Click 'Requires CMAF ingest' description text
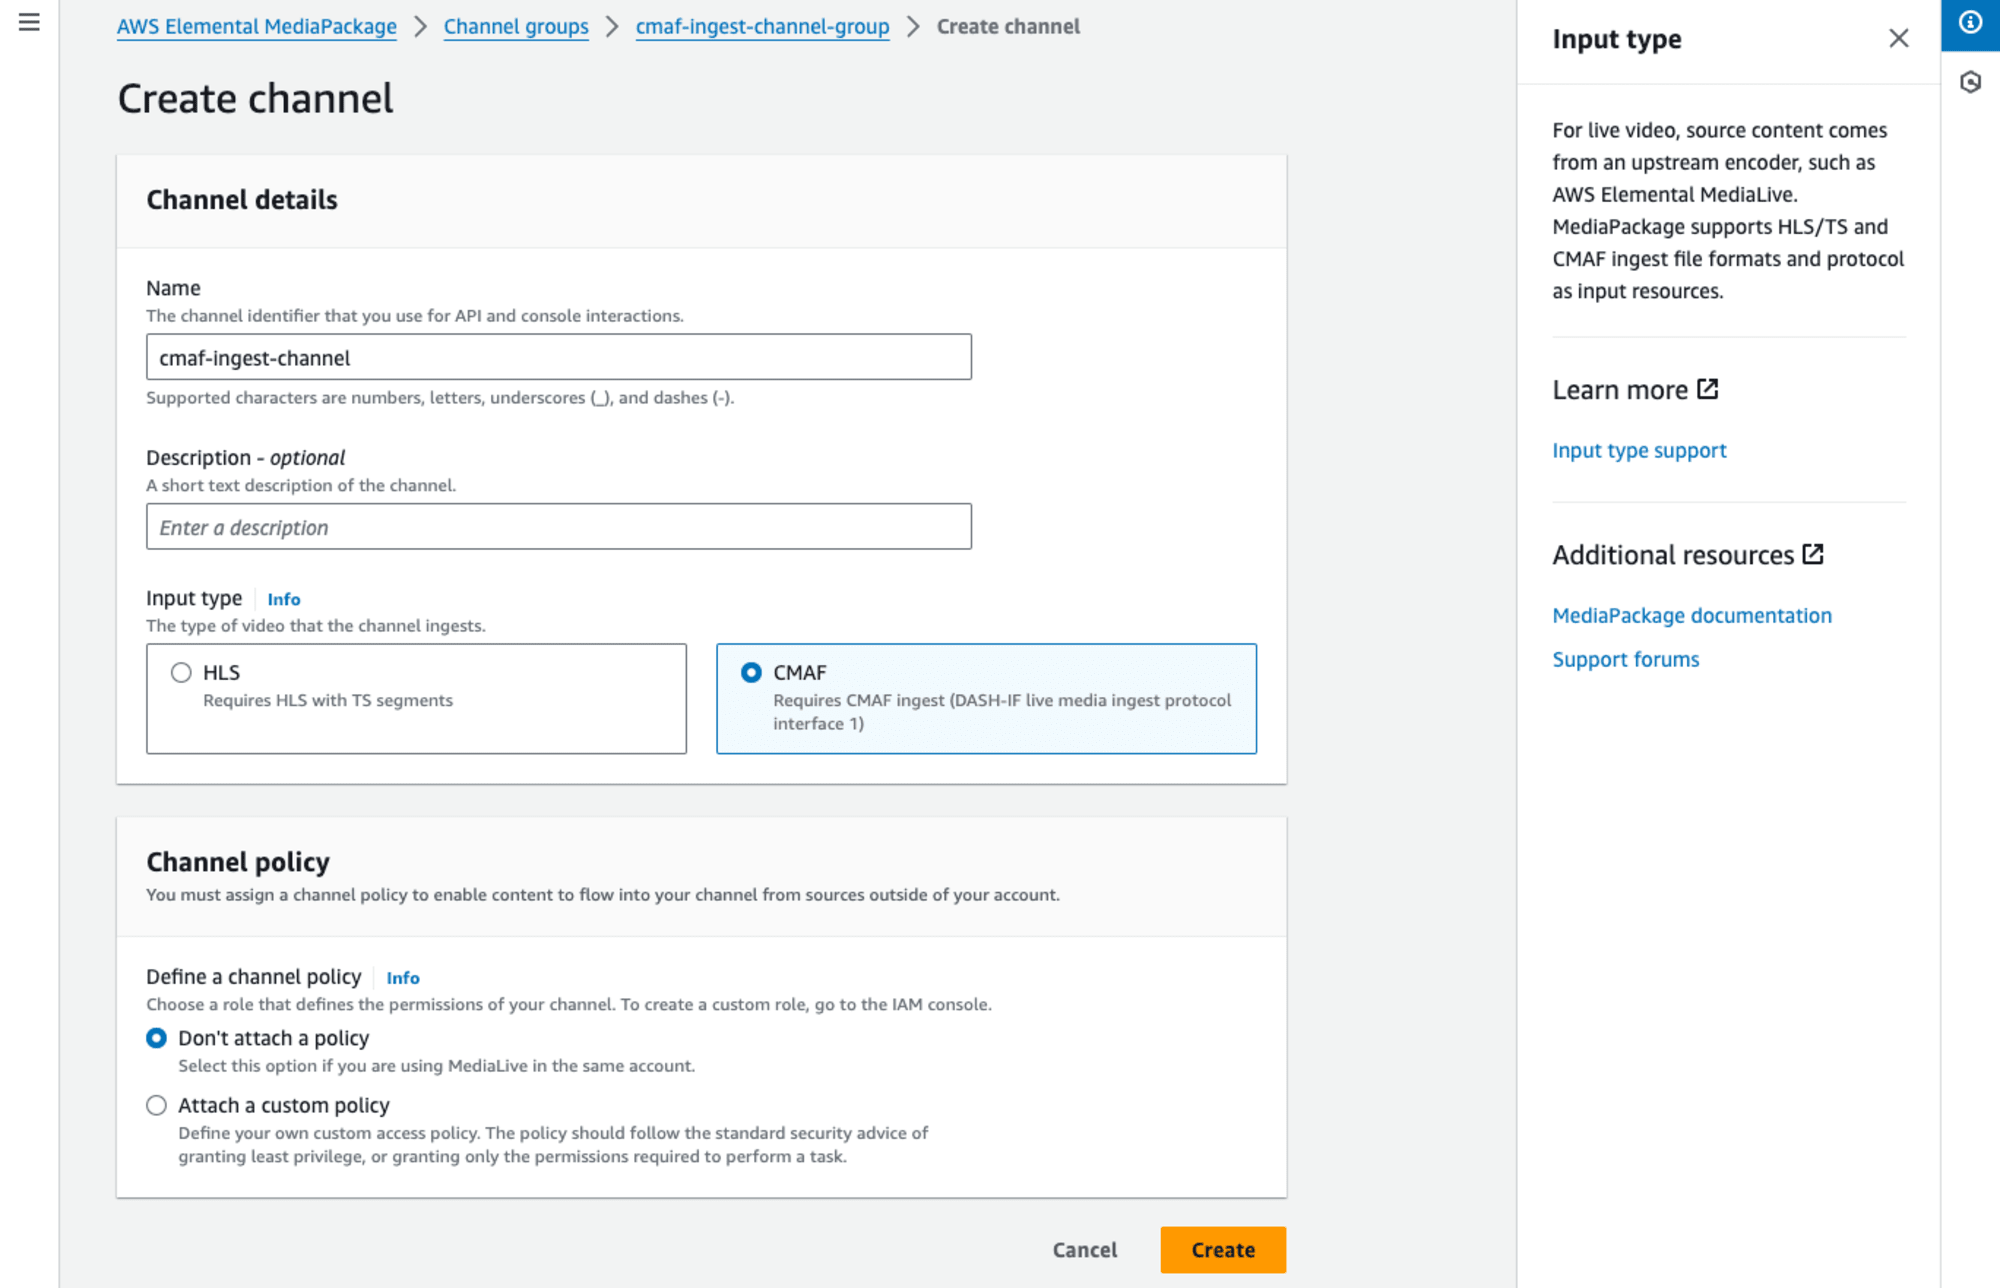 [1002, 712]
